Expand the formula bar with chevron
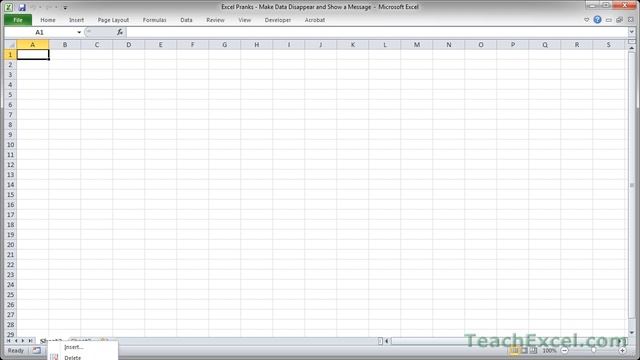640x360 pixels. (x=631, y=32)
